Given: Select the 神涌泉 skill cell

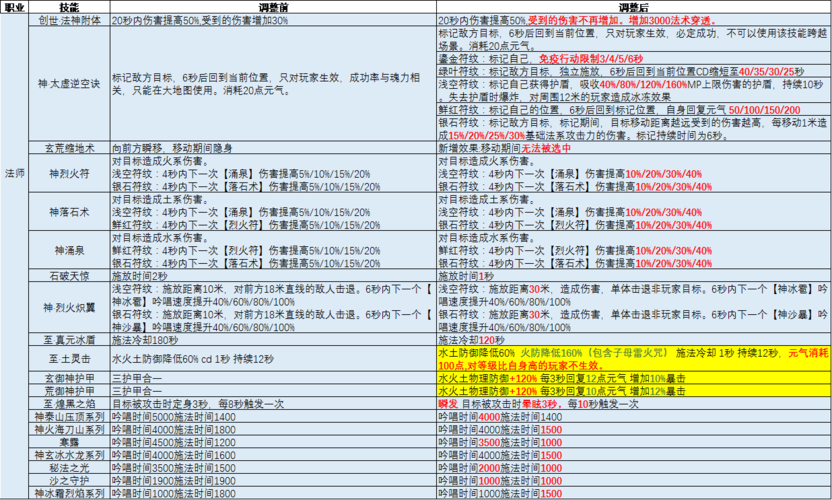Looking at the screenshot, I should click(x=70, y=250).
